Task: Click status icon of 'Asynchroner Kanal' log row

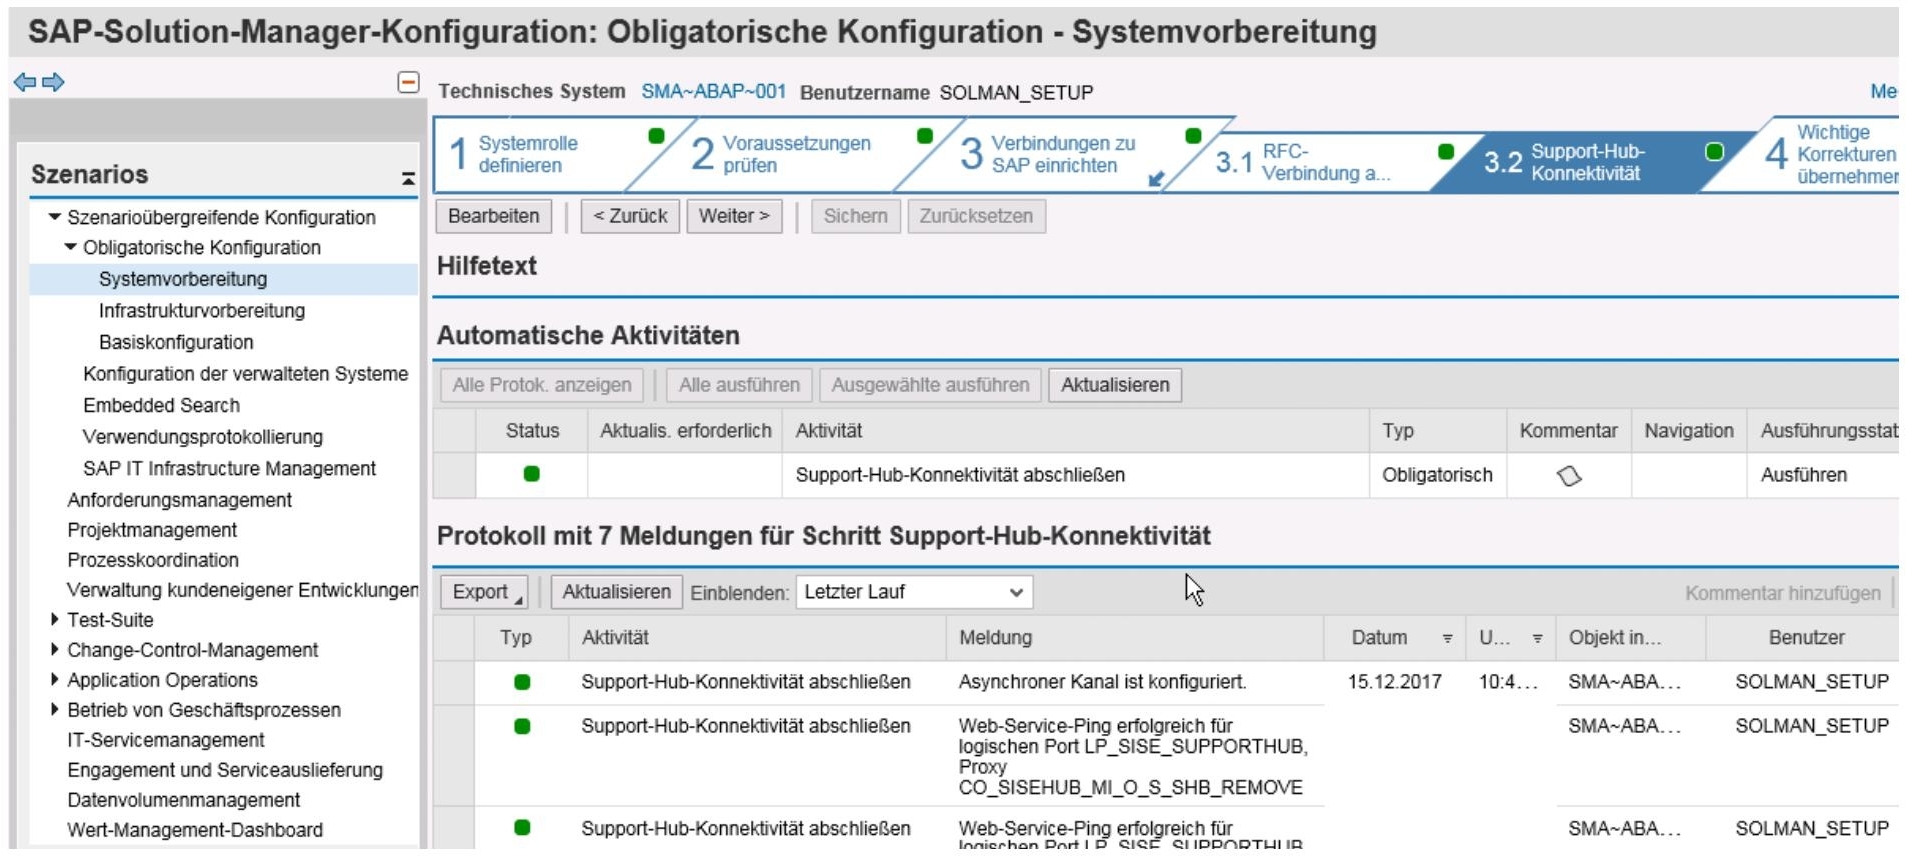Action: pos(522,682)
